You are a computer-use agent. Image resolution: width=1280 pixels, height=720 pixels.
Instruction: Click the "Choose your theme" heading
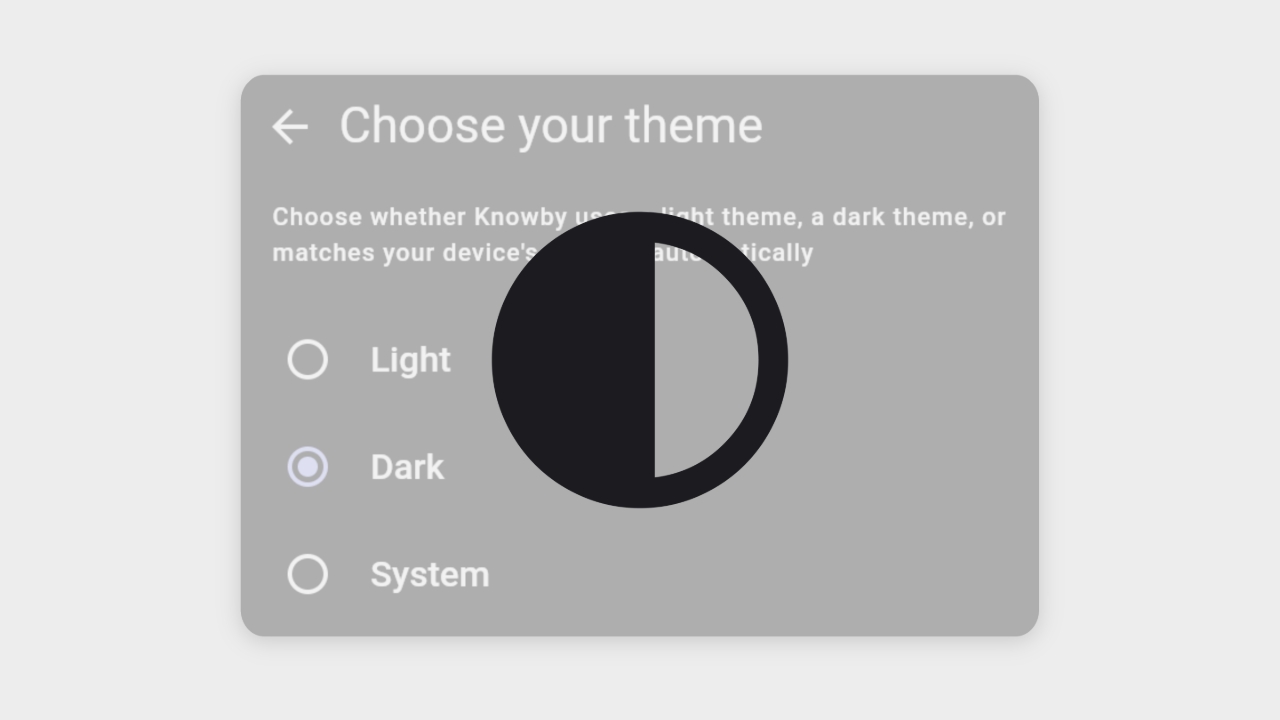pos(551,126)
